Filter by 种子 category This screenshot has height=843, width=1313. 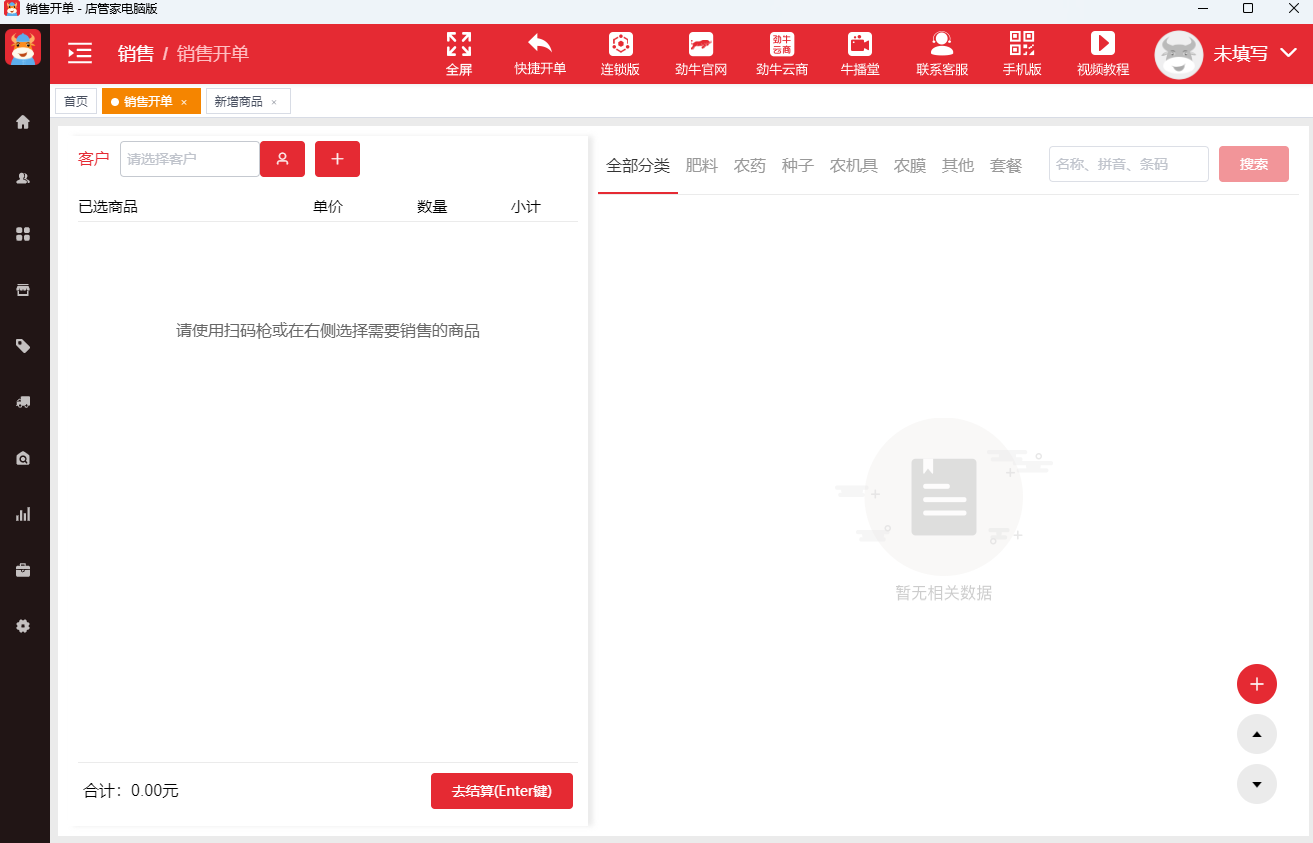(x=798, y=165)
